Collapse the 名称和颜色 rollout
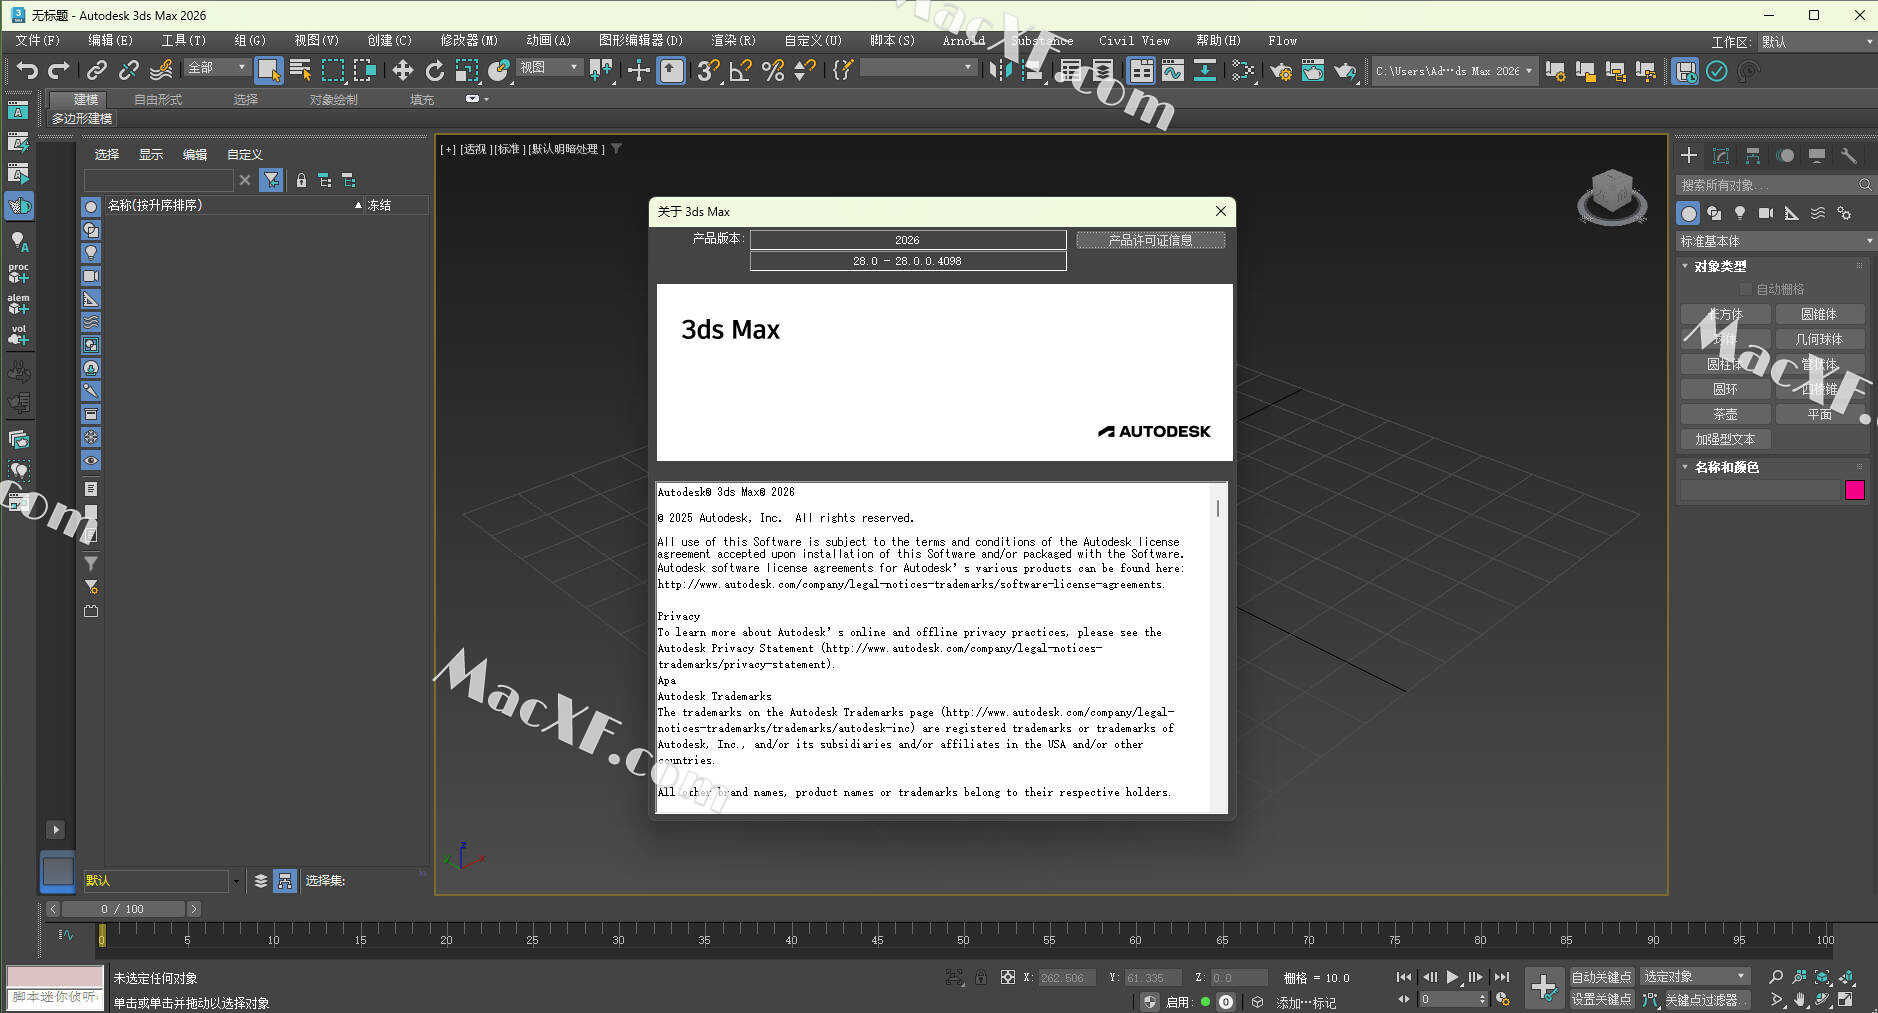 pos(1726,467)
